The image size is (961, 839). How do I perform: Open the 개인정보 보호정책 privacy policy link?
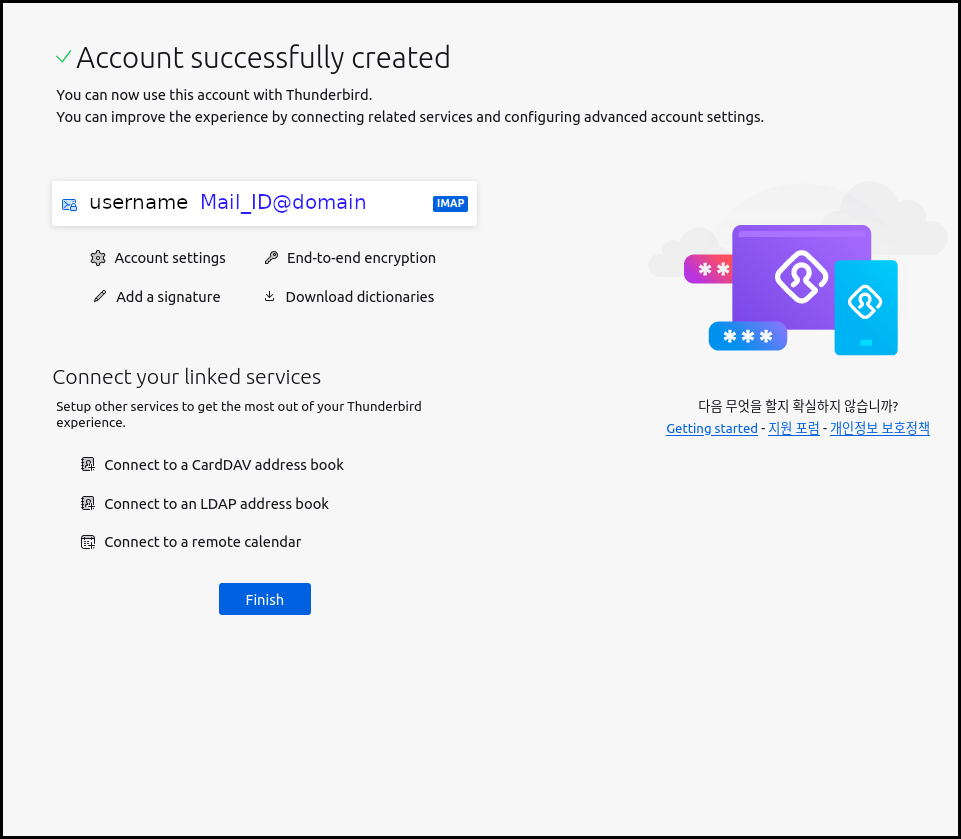point(879,428)
